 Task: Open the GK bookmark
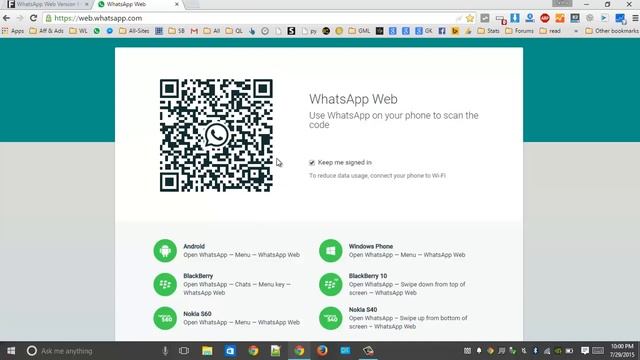[x=424, y=31]
